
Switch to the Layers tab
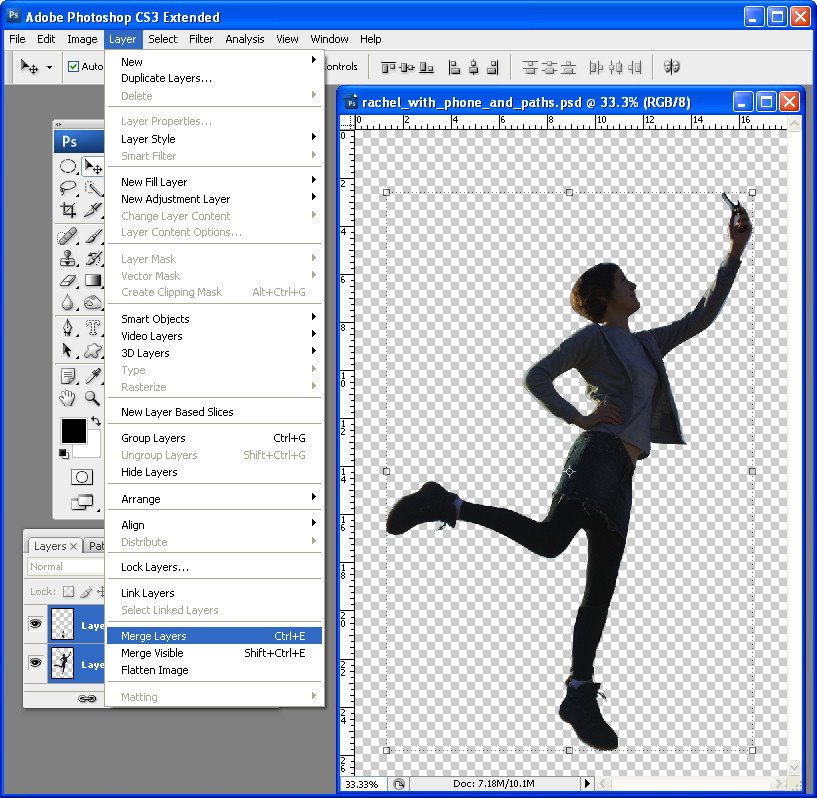click(x=55, y=546)
